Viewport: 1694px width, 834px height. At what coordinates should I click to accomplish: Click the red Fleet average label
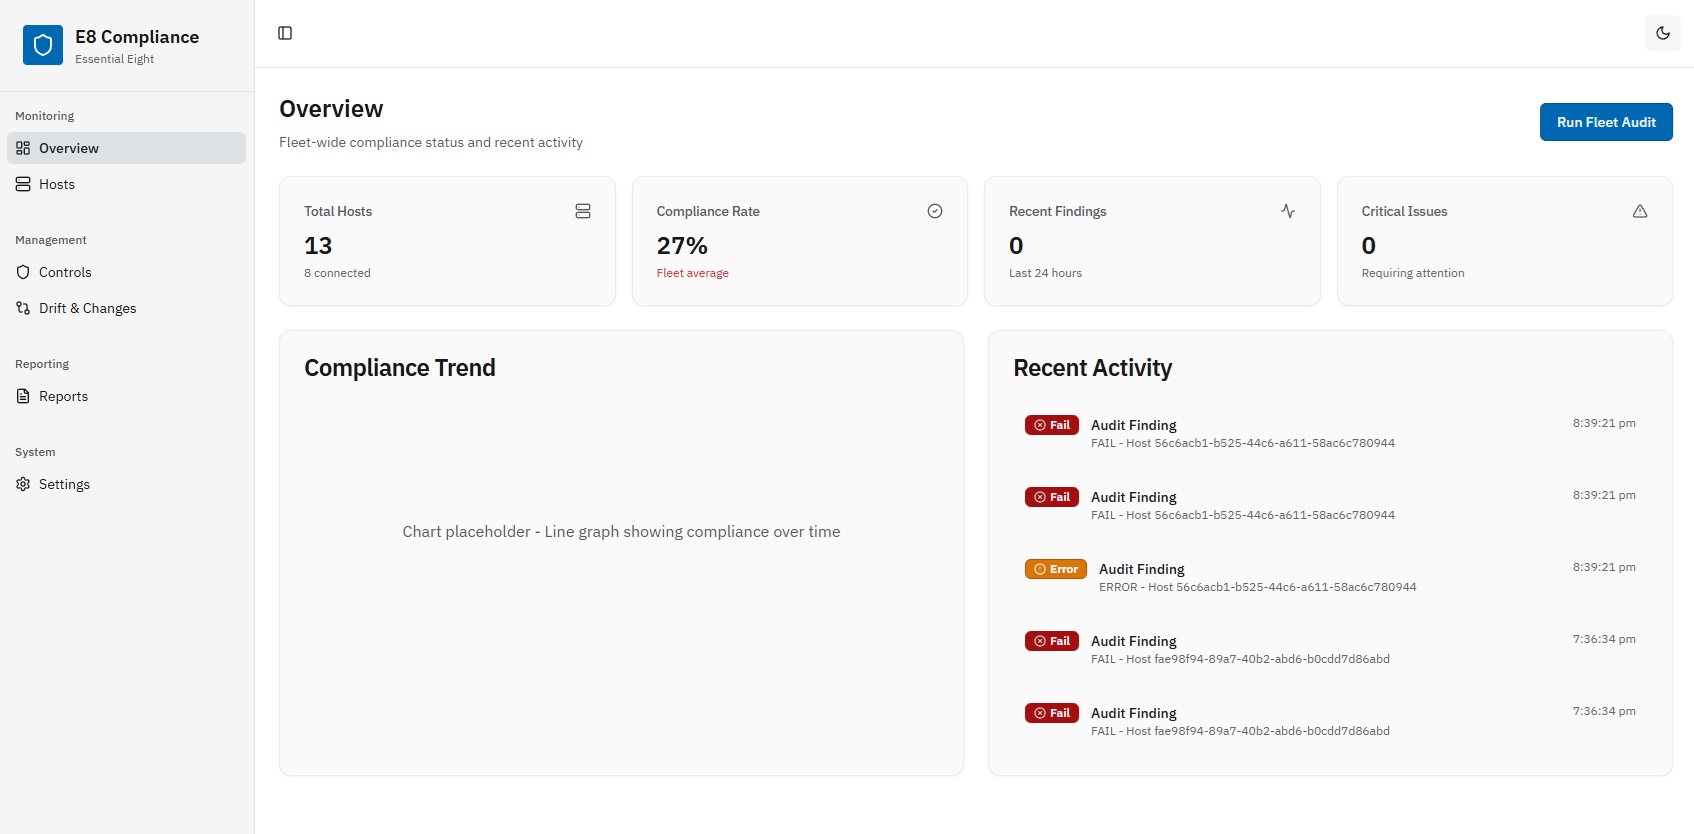(692, 273)
